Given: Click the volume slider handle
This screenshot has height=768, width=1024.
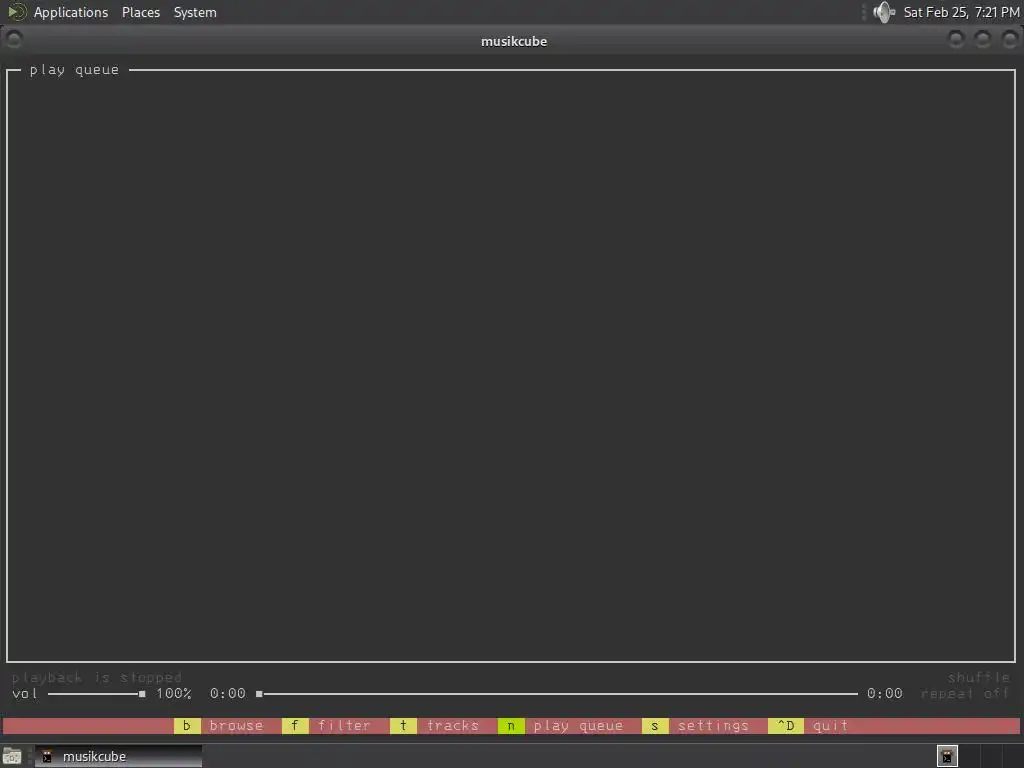Looking at the screenshot, I should [142, 694].
